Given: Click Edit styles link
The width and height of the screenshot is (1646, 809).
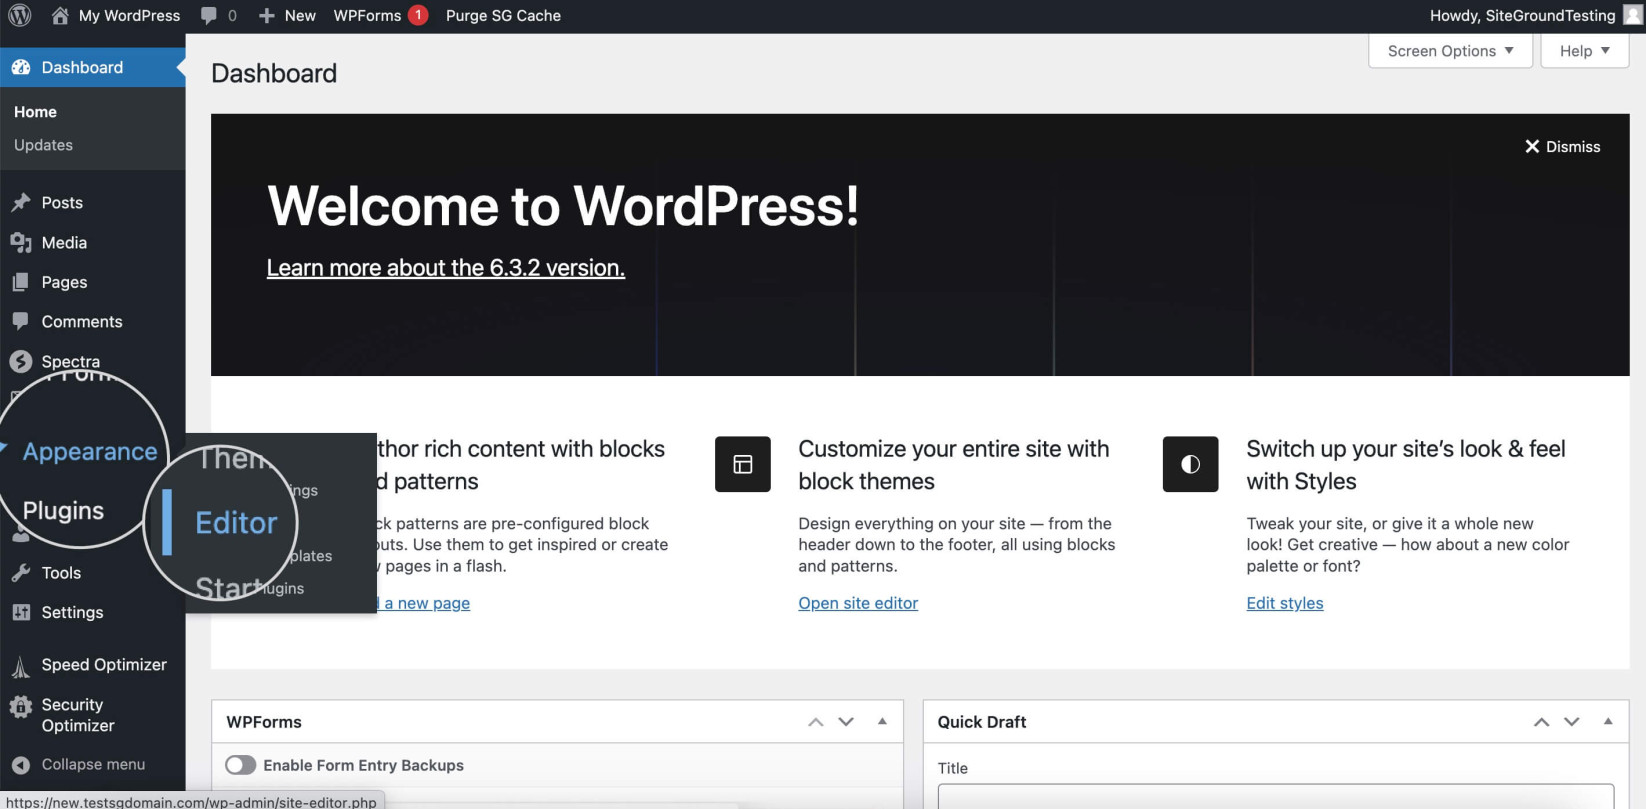Looking at the screenshot, I should (1285, 603).
